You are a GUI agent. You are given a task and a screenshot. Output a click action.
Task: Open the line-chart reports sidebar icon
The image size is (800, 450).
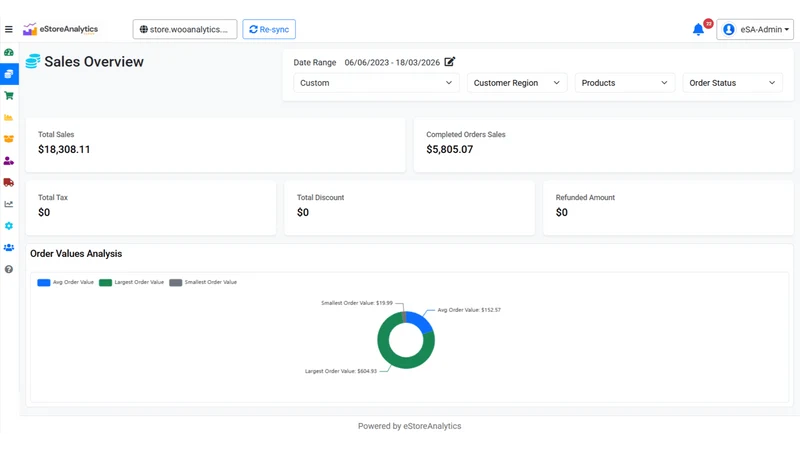[9, 204]
